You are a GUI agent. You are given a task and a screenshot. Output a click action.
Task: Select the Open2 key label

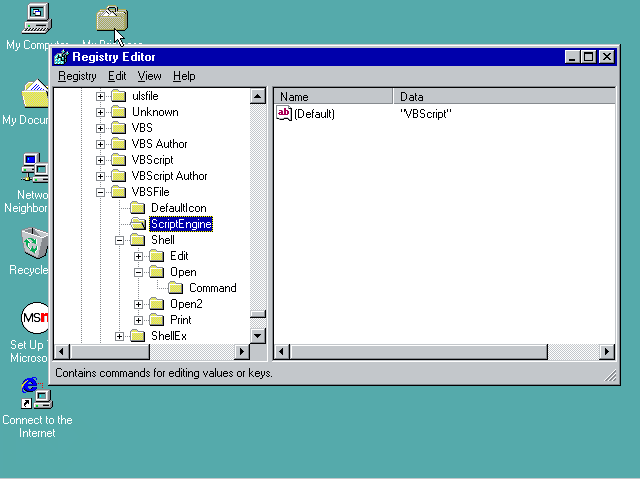[186, 304]
